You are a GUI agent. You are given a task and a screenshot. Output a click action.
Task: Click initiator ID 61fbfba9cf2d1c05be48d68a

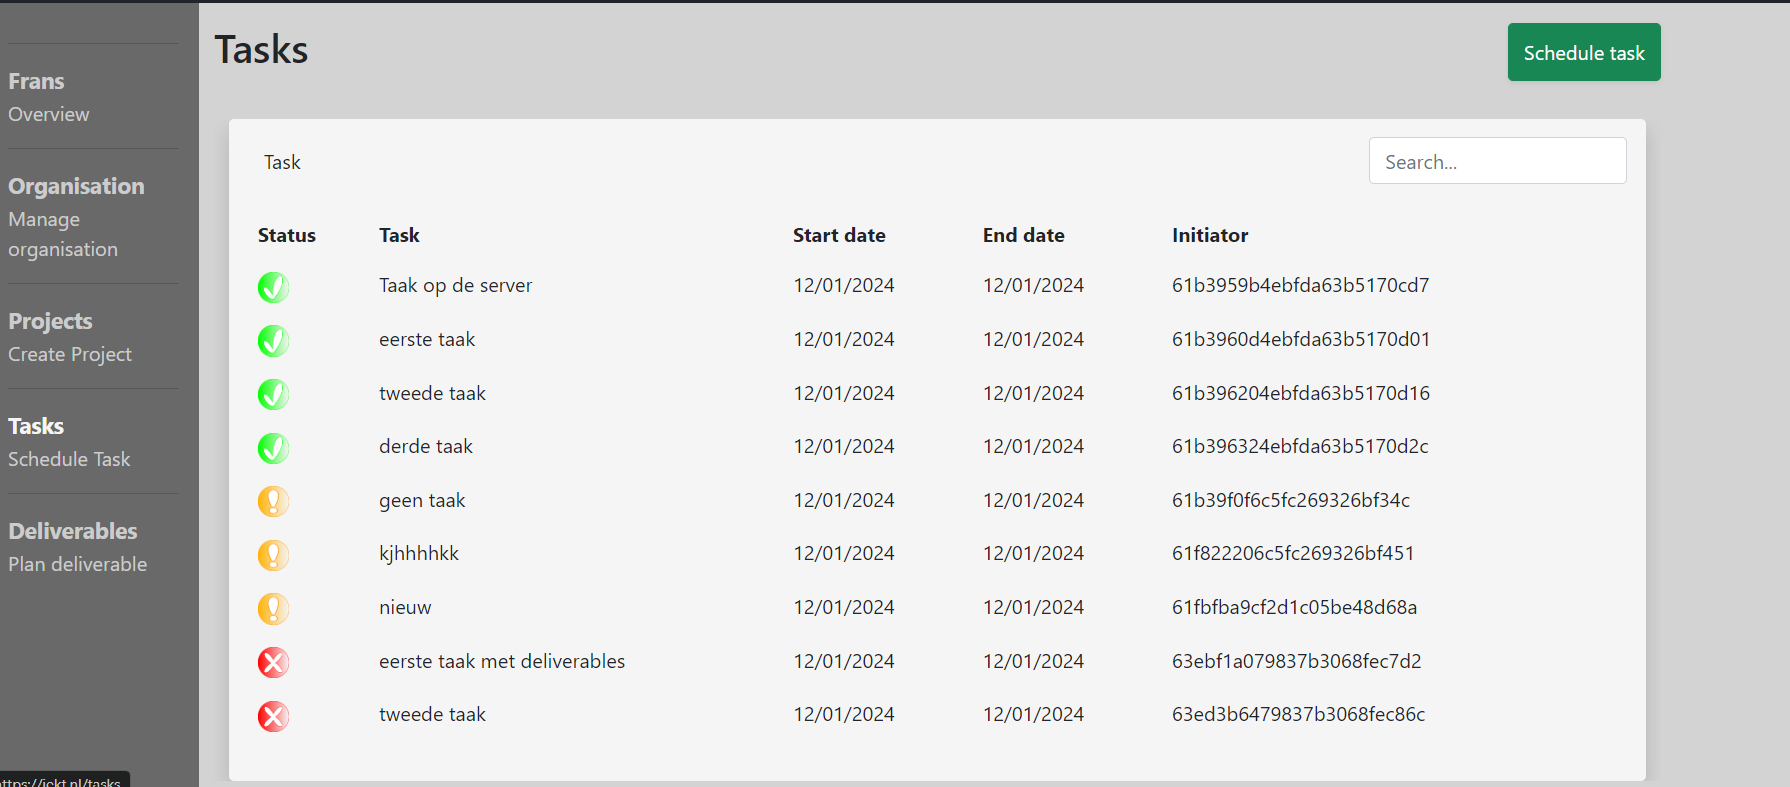1294,608
